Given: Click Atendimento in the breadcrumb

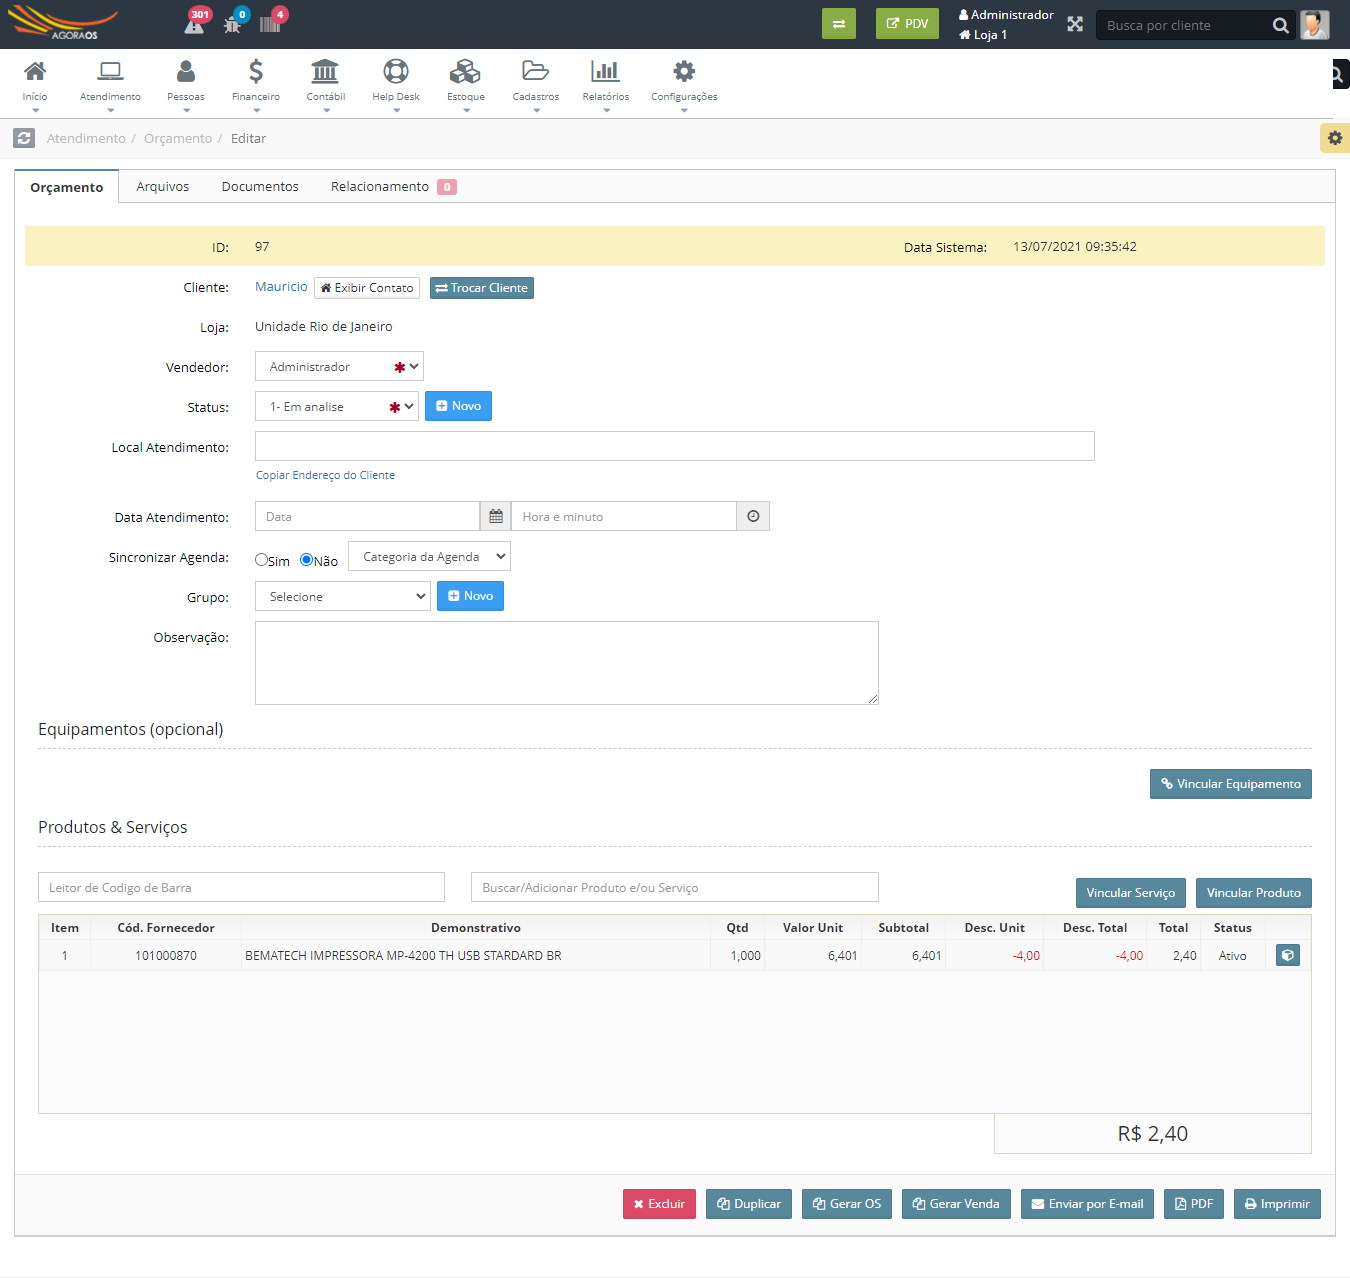Looking at the screenshot, I should click(x=86, y=139).
